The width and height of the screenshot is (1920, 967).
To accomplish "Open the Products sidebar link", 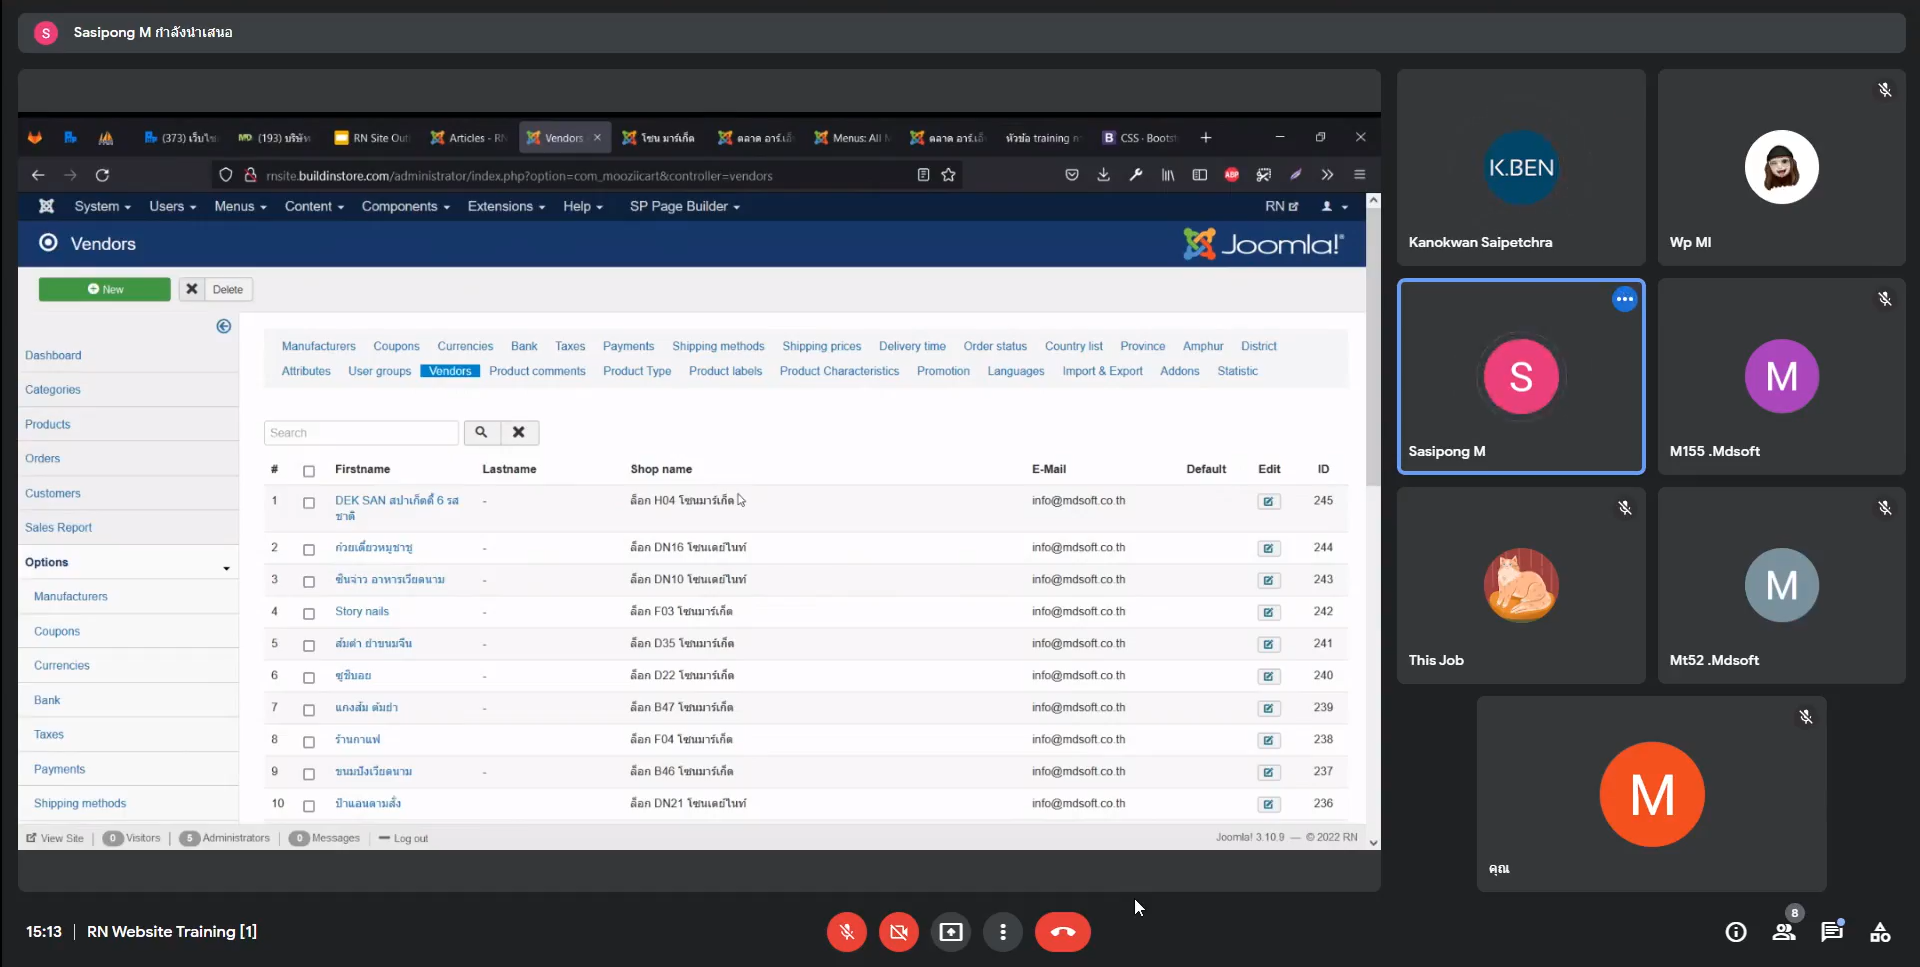I will coord(48,424).
